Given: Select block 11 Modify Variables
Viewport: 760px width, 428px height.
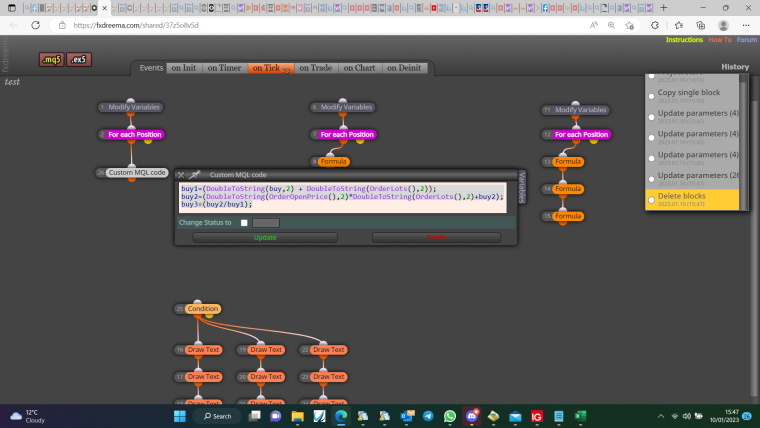Looking at the screenshot, I should [x=575, y=110].
